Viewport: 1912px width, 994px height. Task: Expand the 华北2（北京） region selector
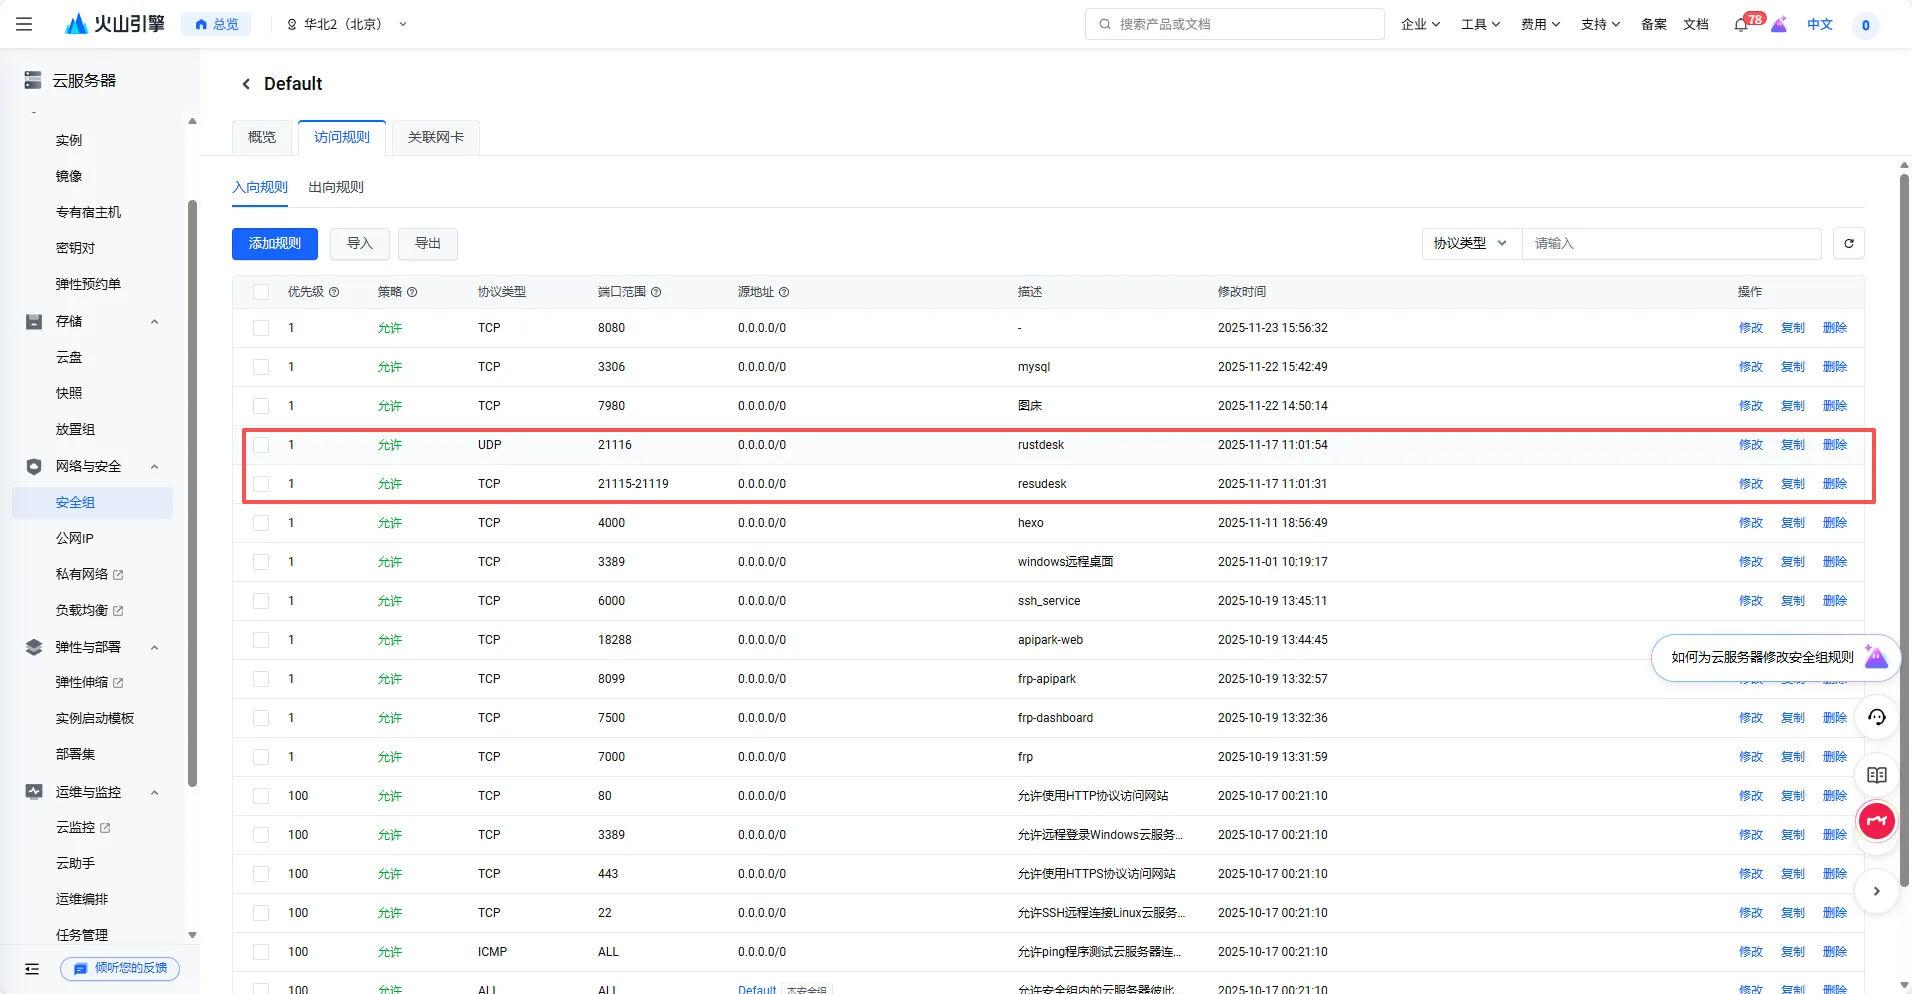346,24
